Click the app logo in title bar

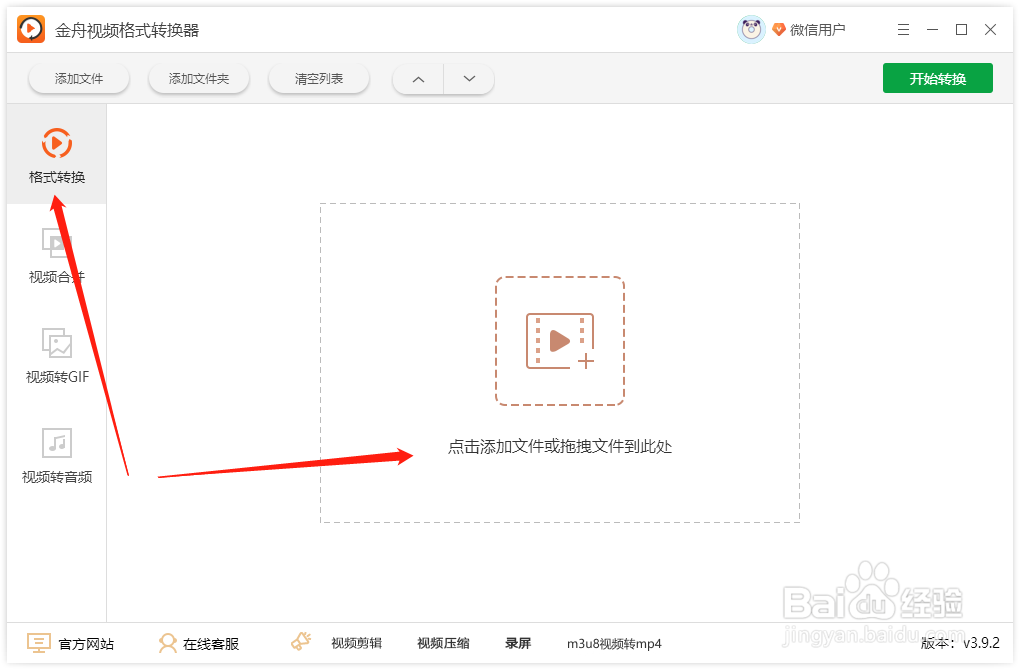(x=29, y=28)
